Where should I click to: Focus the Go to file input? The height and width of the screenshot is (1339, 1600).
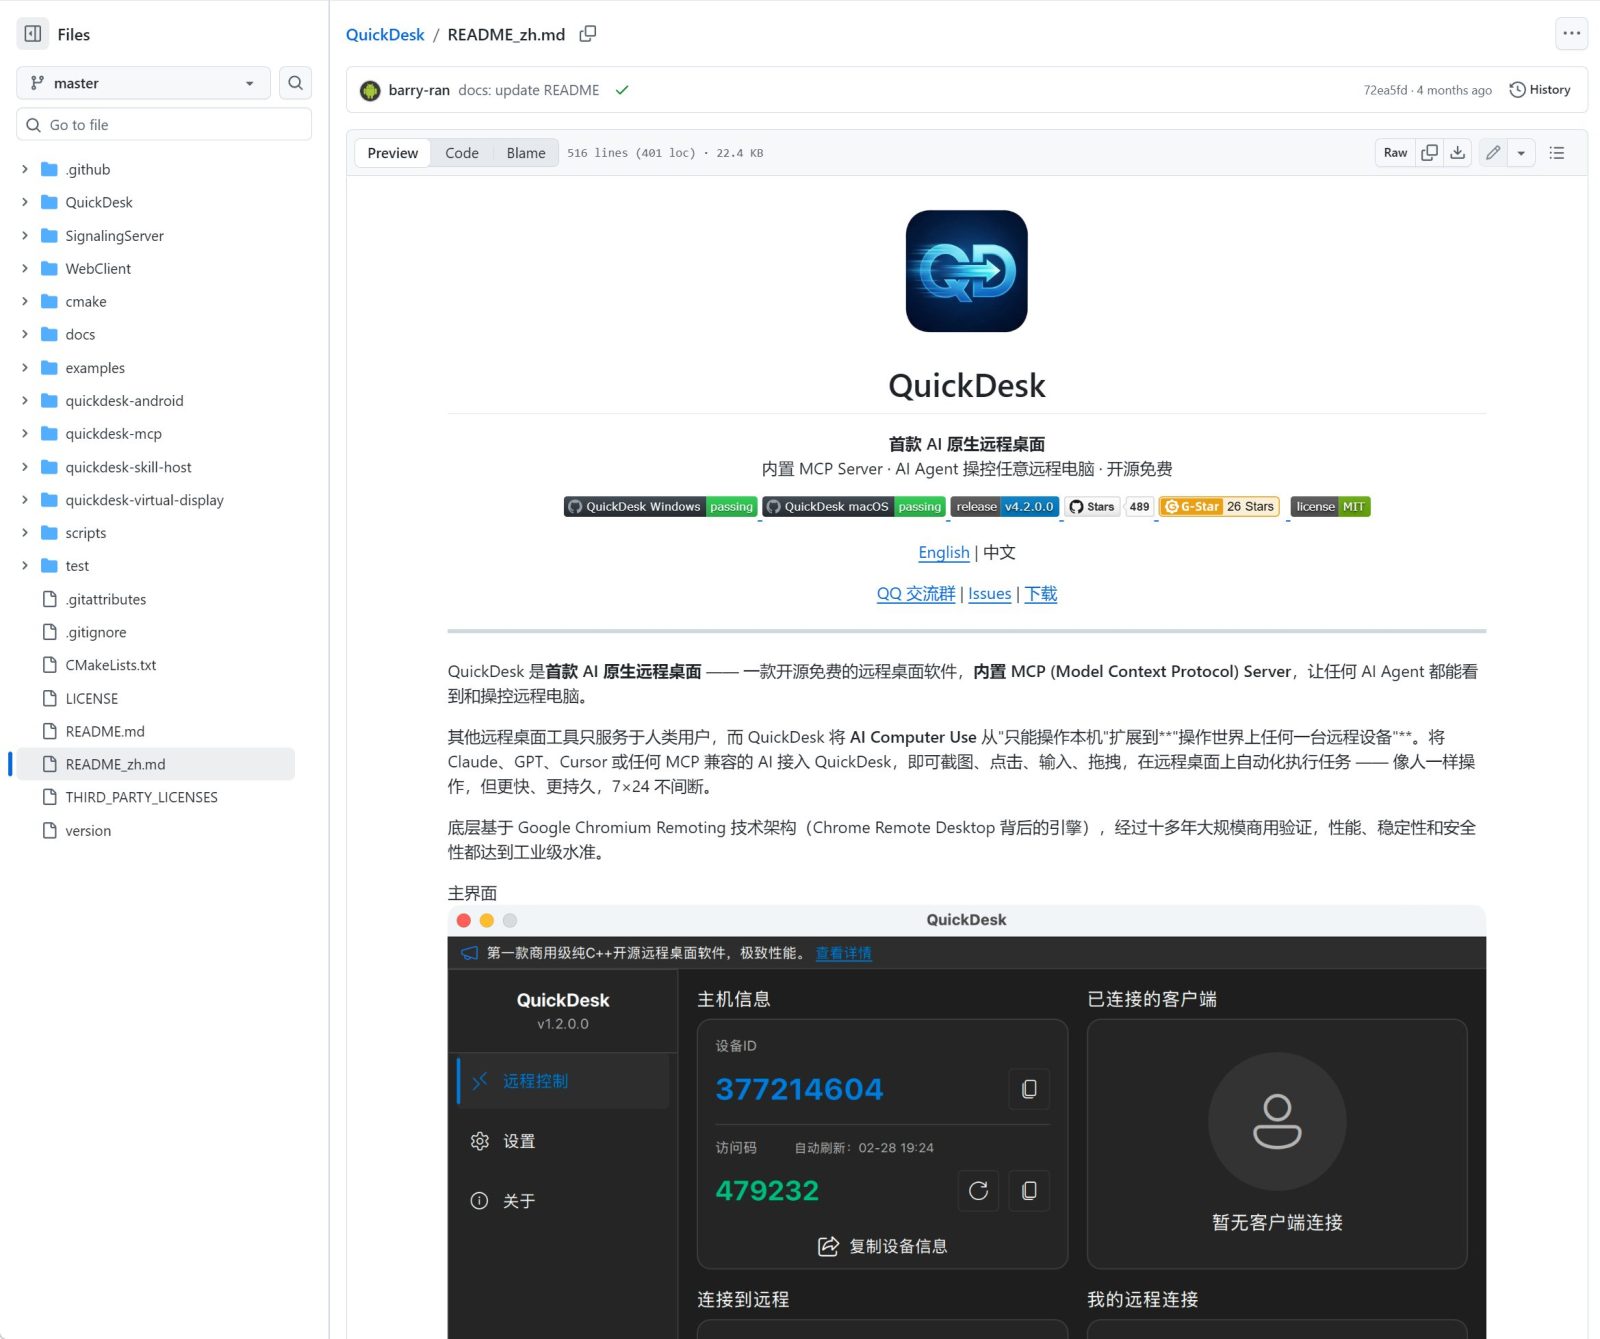coord(164,125)
